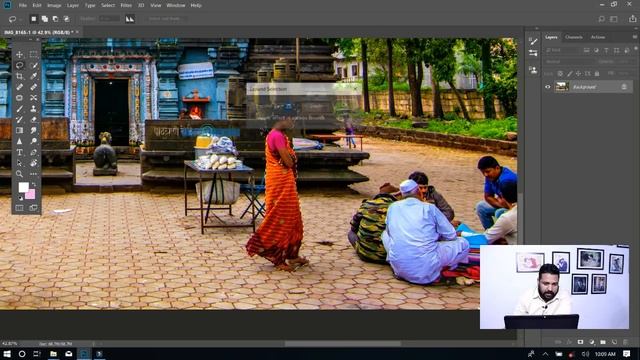This screenshot has width=640, height=360.
Task: Toggle Anti-alias button in options bar
Action: point(130,19)
